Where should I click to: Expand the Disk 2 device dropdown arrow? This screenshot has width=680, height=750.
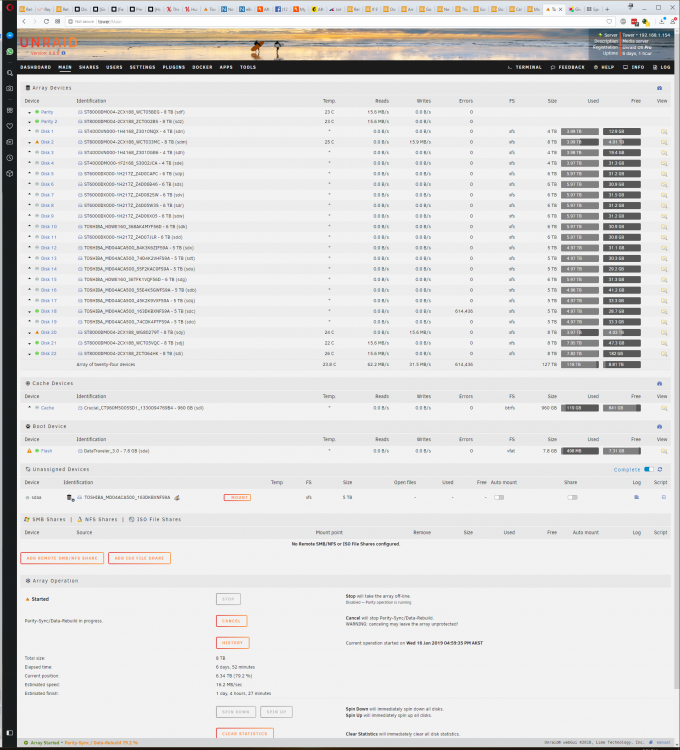[x=29, y=143]
